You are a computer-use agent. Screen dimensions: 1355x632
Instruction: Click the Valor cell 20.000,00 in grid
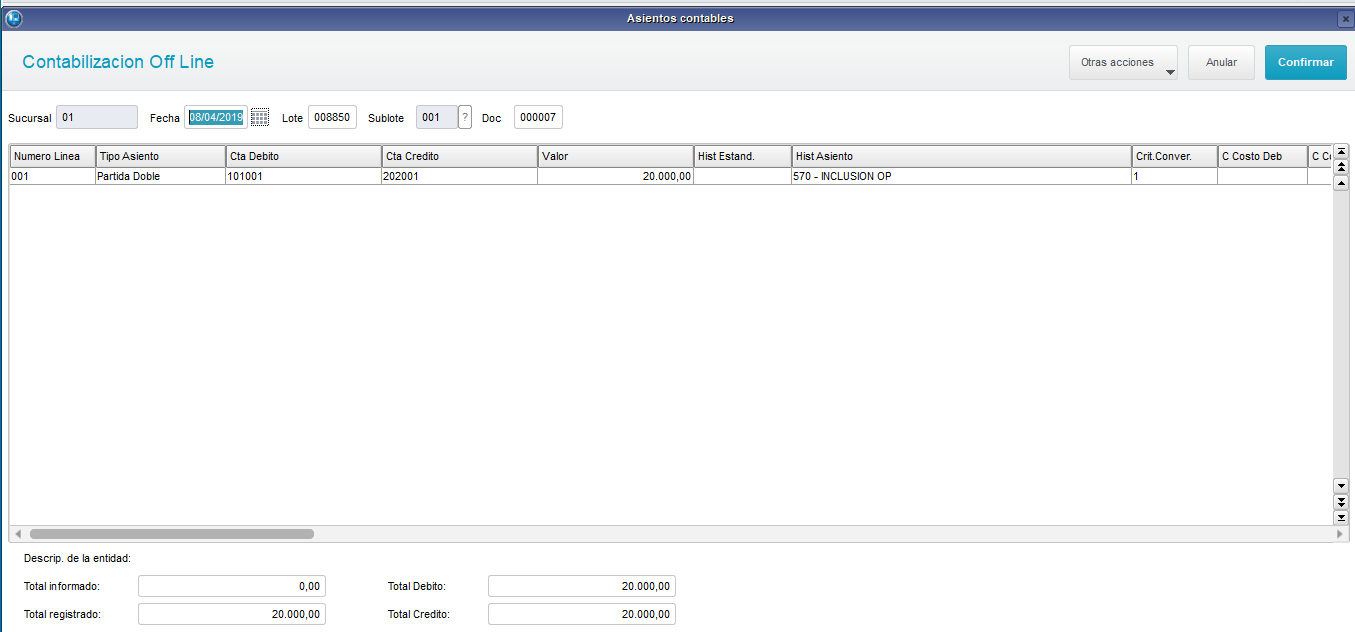click(x=615, y=176)
